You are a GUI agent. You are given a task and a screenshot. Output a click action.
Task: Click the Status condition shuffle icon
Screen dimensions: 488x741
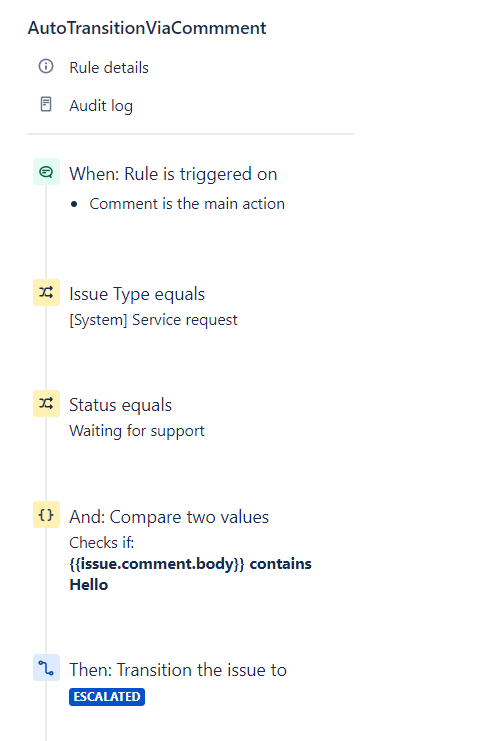(46, 404)
